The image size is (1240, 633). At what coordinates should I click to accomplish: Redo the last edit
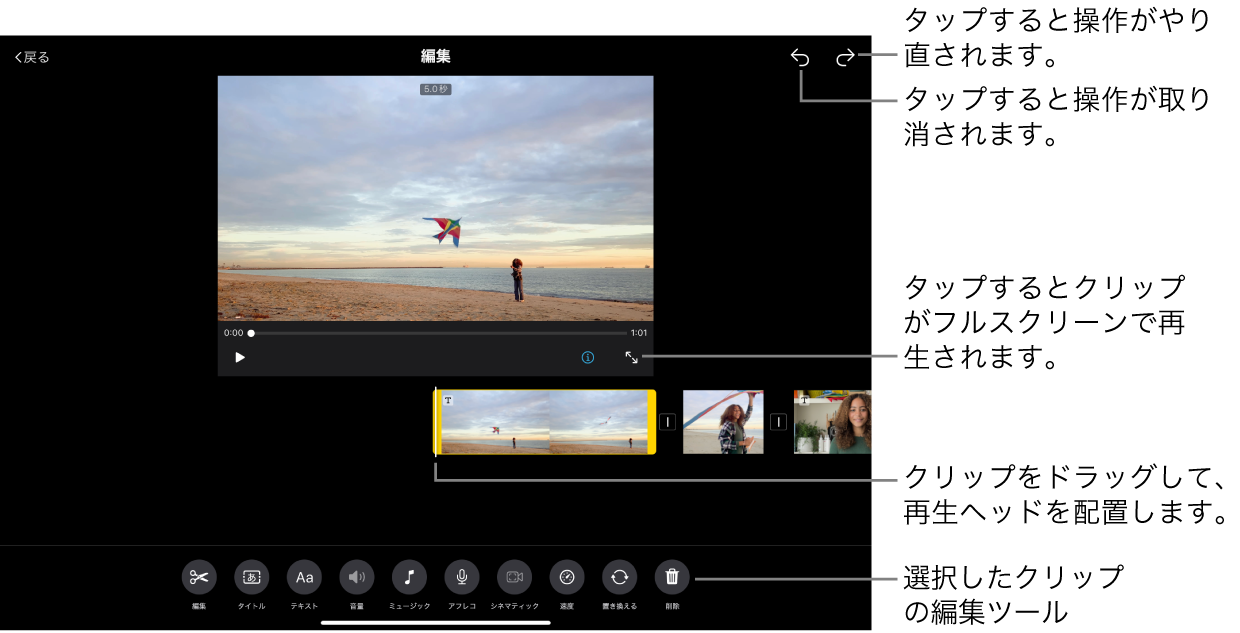coord(845,57)
